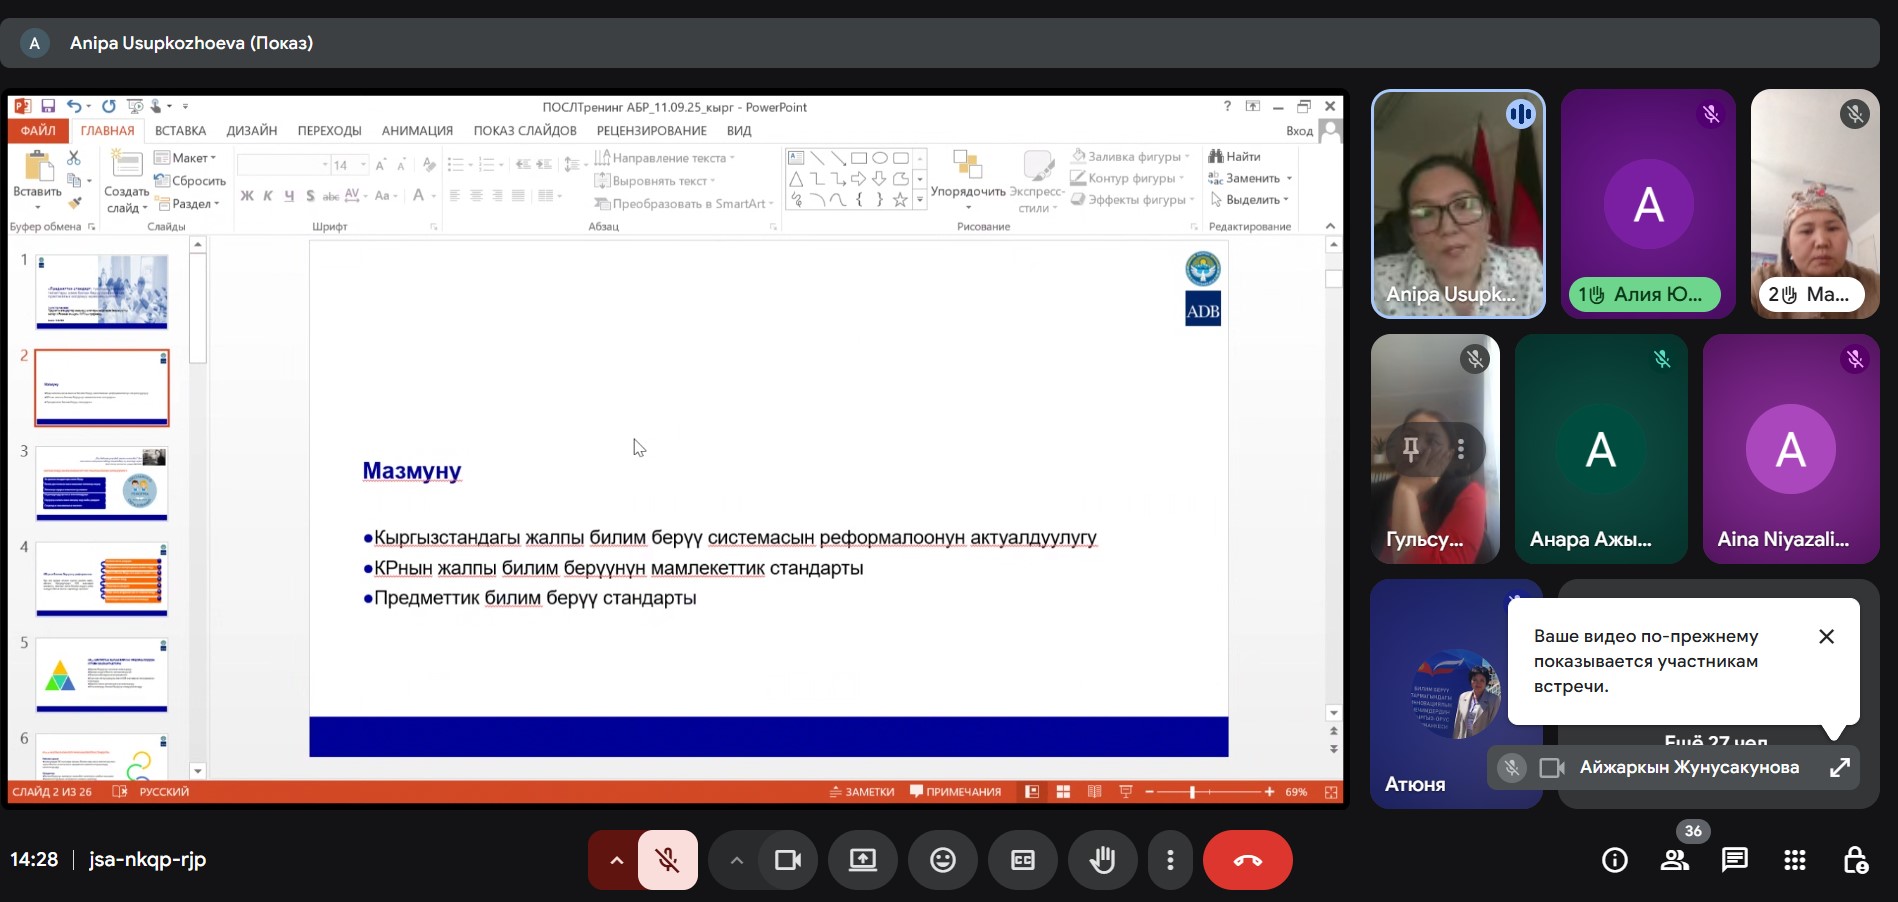This screenshot has height=902, width=1898.
Task: Open the ДИЗАЙН ribbon tab
Action: click(x=251, y=131)
